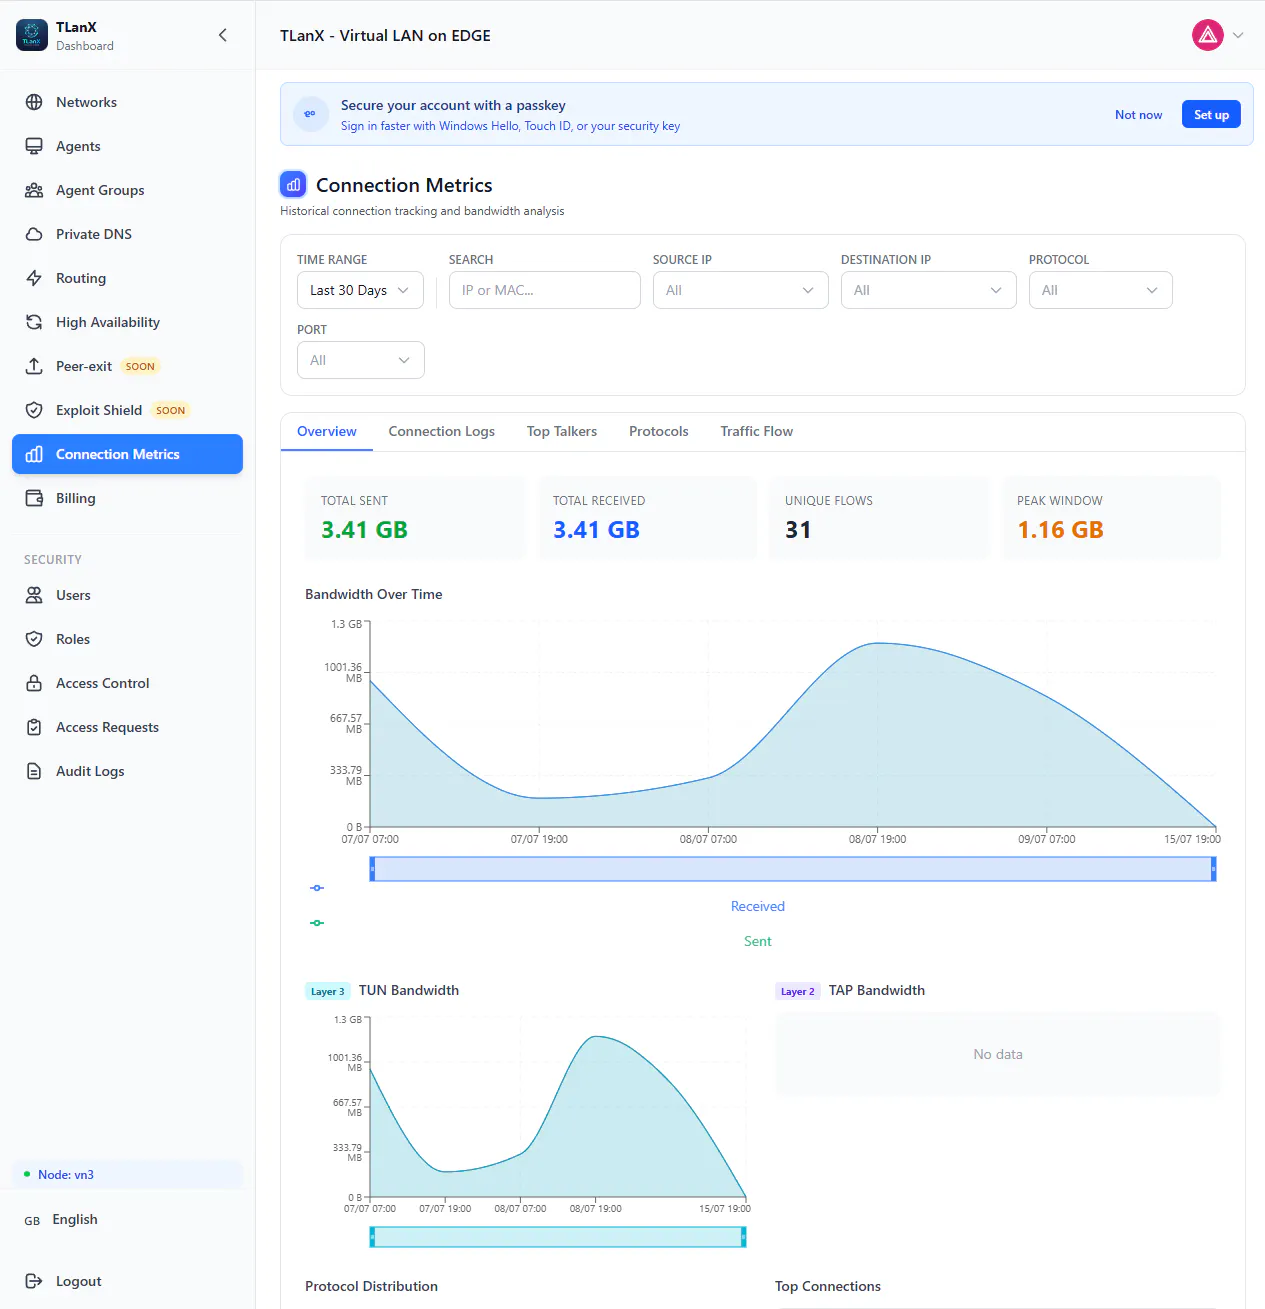Click the High Availability refresh icon
1265x1309 pixels.
tap(34, 322)
